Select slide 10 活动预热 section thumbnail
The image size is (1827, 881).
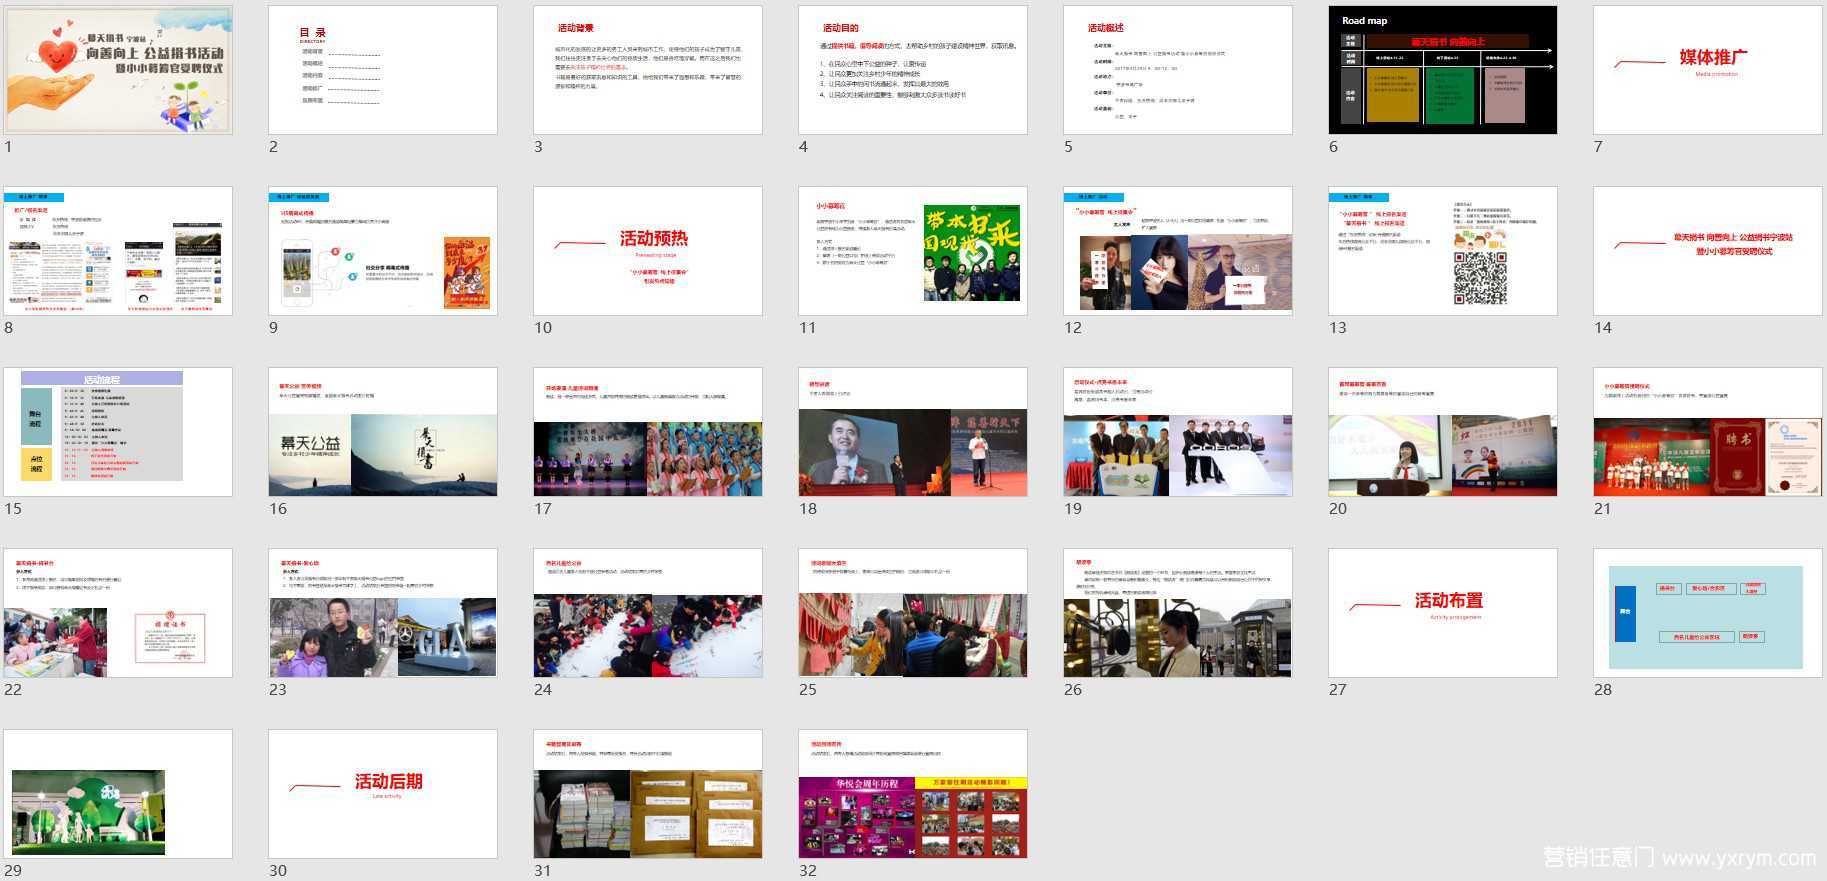[648, 251]
